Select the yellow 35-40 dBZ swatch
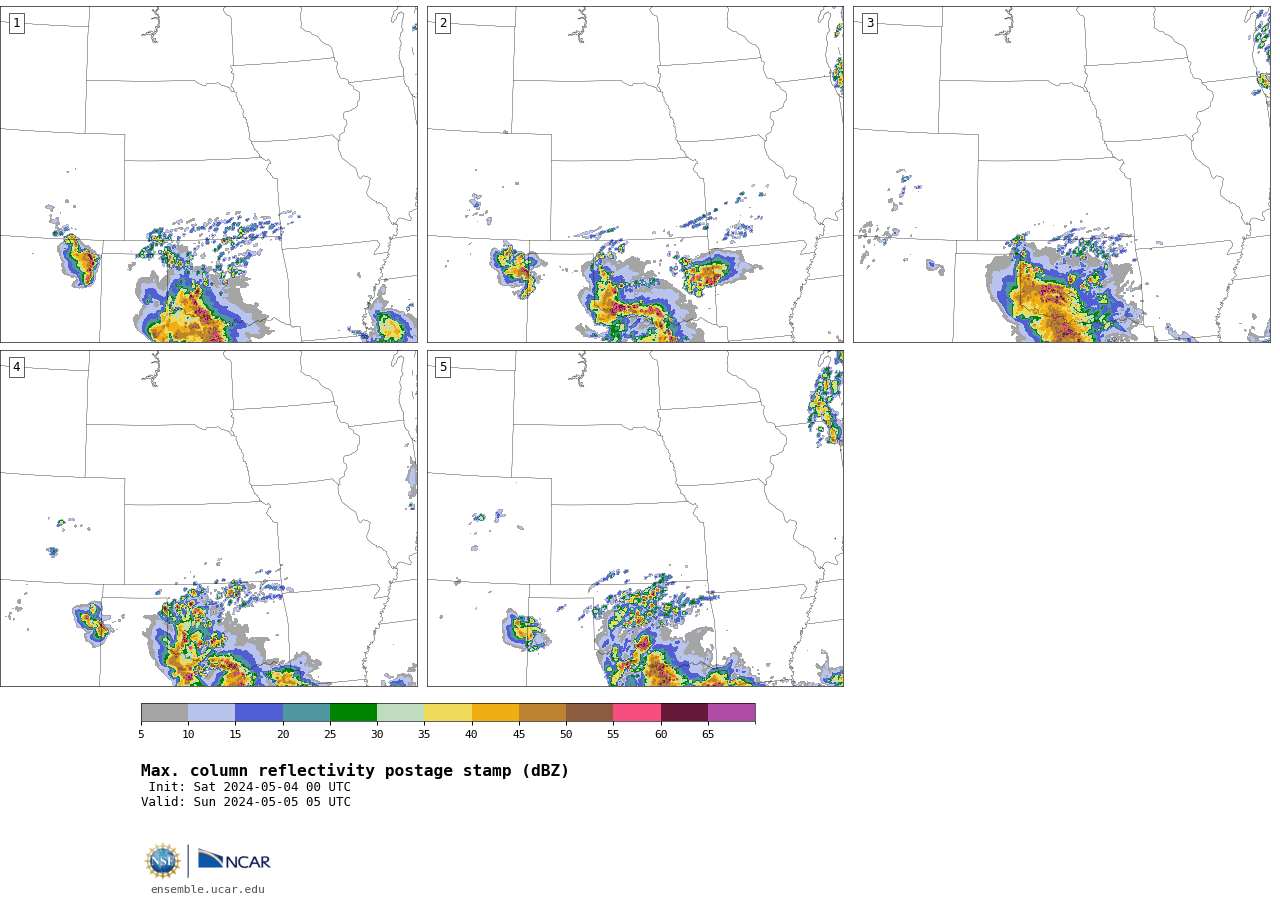1280x901 pixels. [x=448, y=713]
